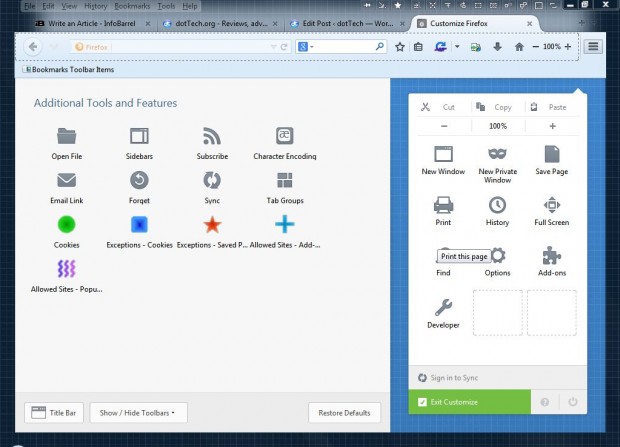This screenshot has height=447, width=620.
Task: Click the zoom in plus button in menu panel
Action: [552, 127]
